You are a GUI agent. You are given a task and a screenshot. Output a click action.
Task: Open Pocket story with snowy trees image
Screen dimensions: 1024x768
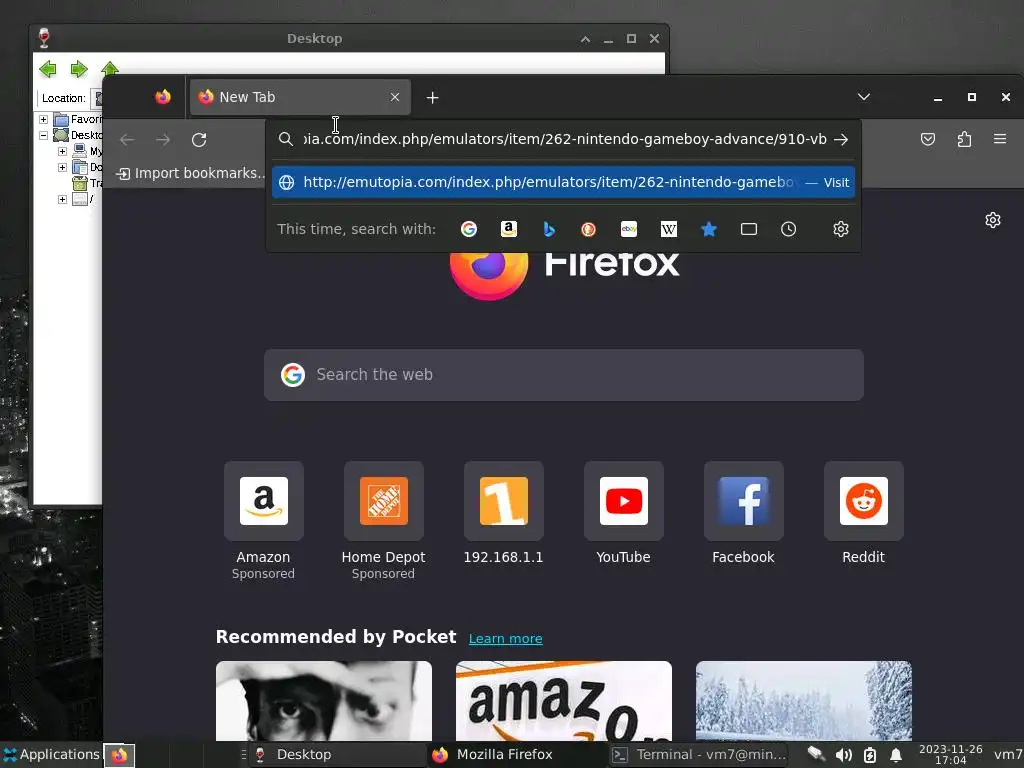[803, 701]
